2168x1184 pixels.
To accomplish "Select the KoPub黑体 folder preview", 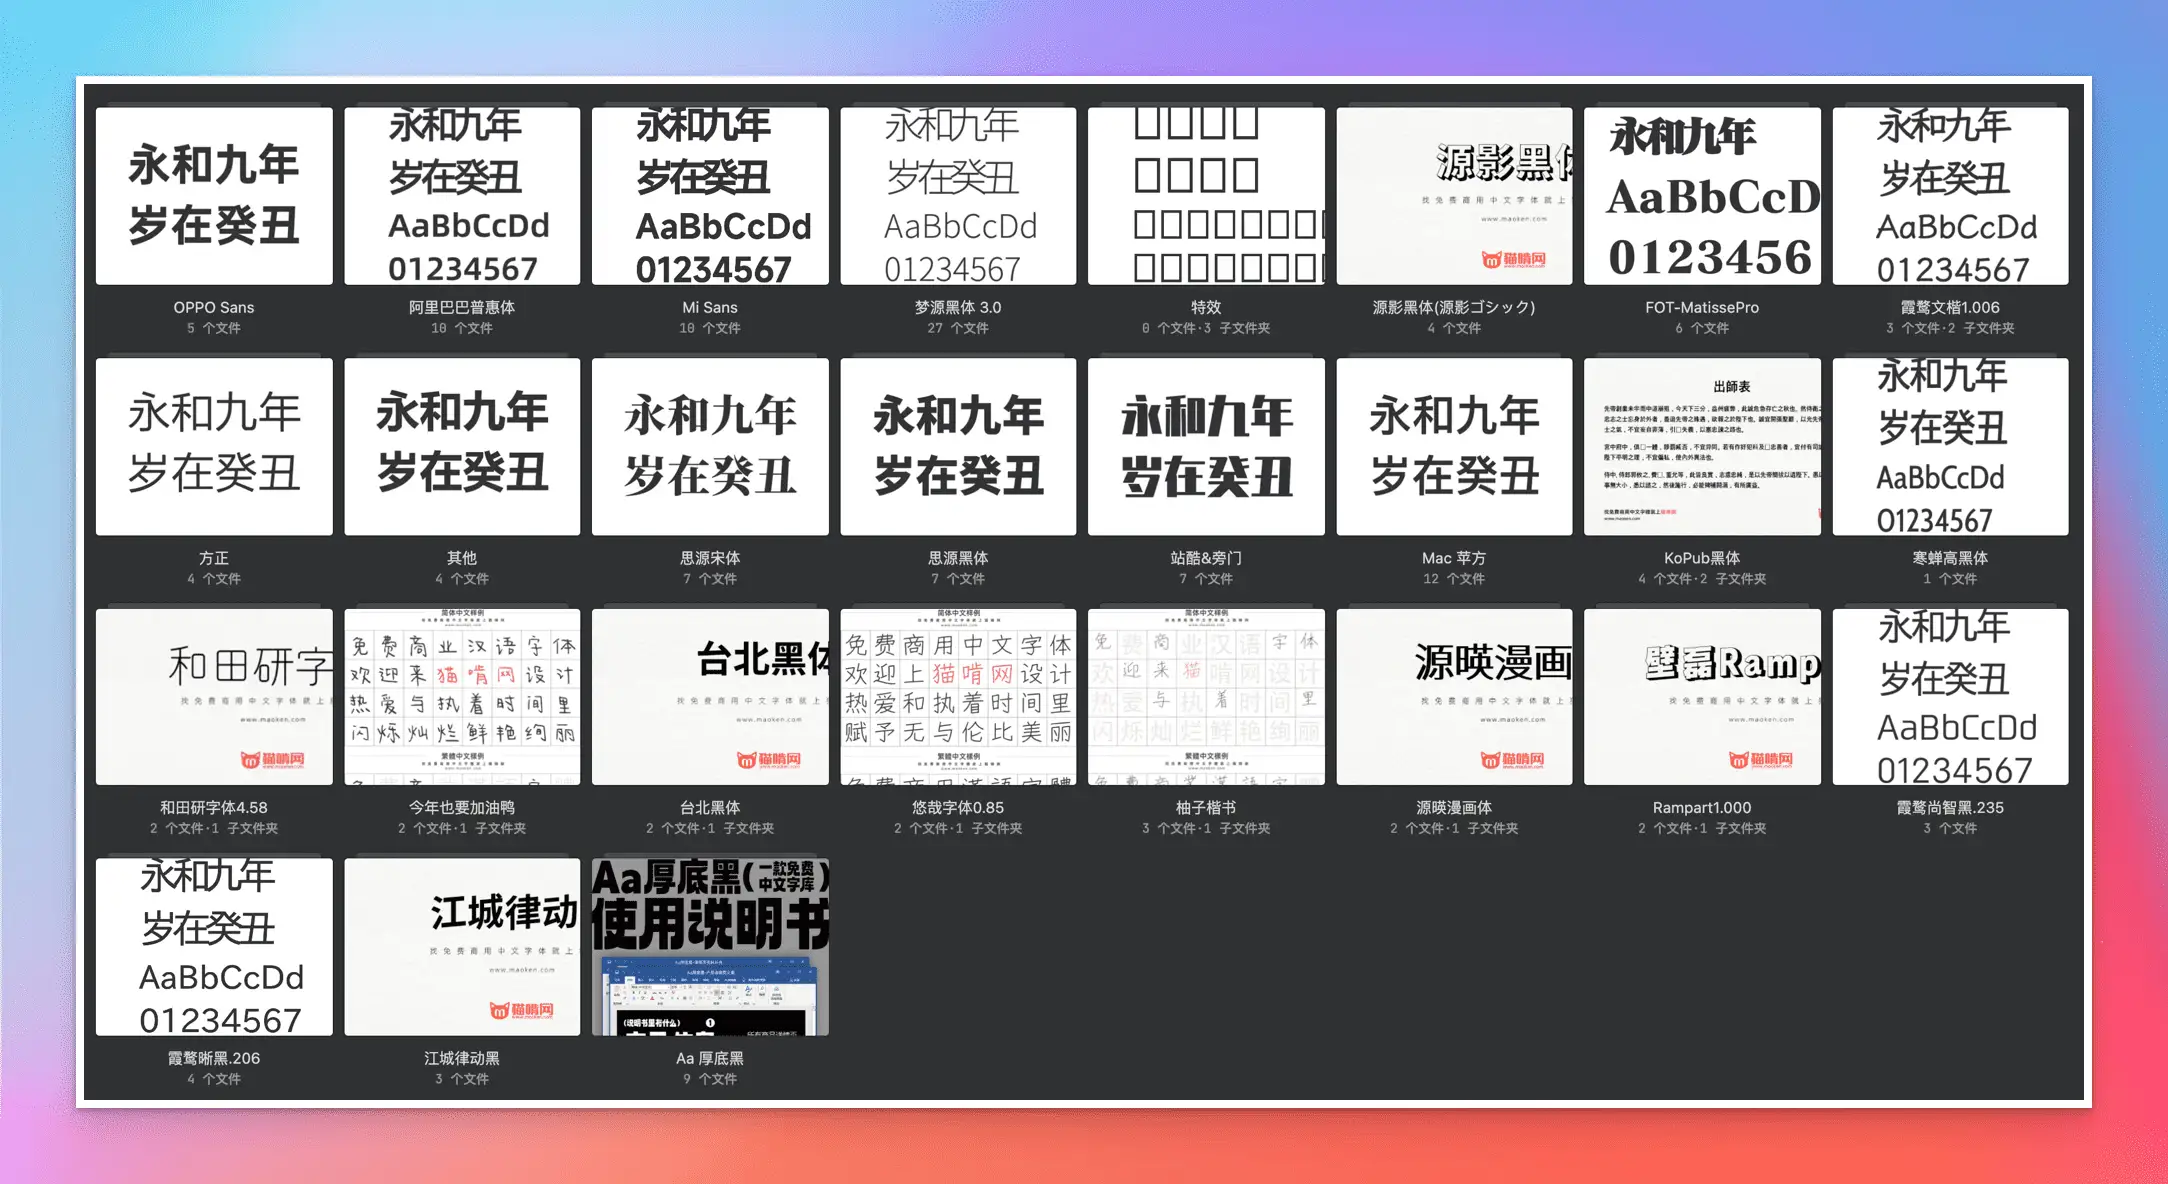I will (1702, 446).
